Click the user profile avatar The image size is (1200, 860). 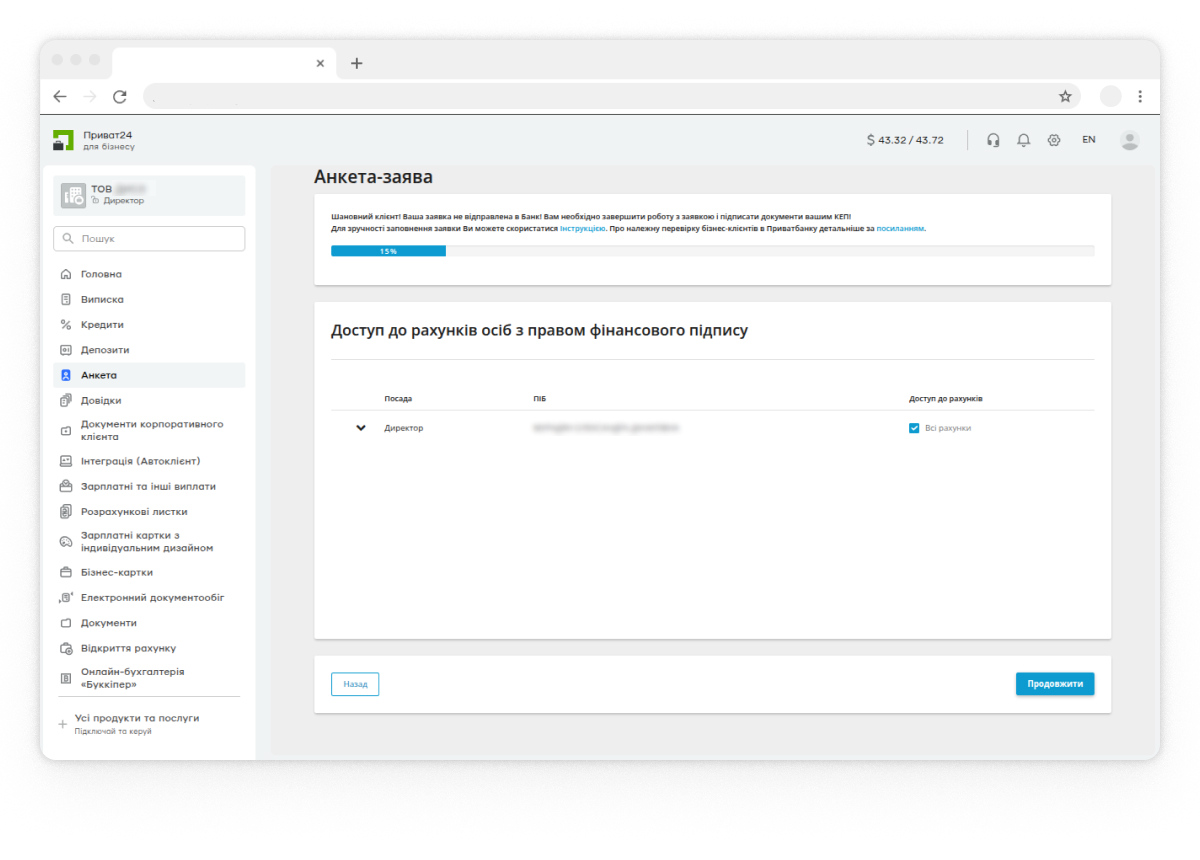tap(1130, 140)
